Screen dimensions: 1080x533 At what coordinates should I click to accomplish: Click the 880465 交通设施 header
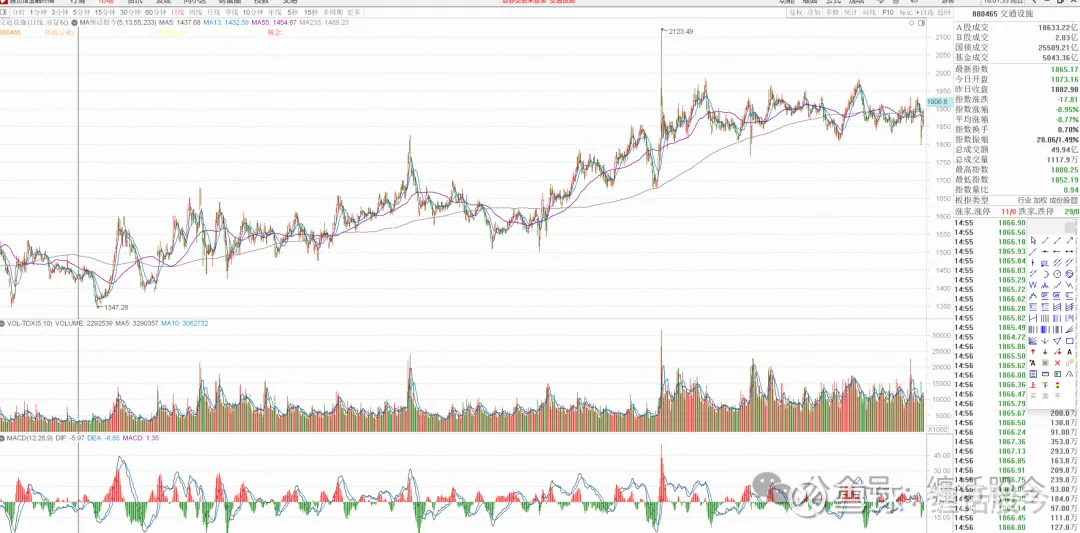1002,14
